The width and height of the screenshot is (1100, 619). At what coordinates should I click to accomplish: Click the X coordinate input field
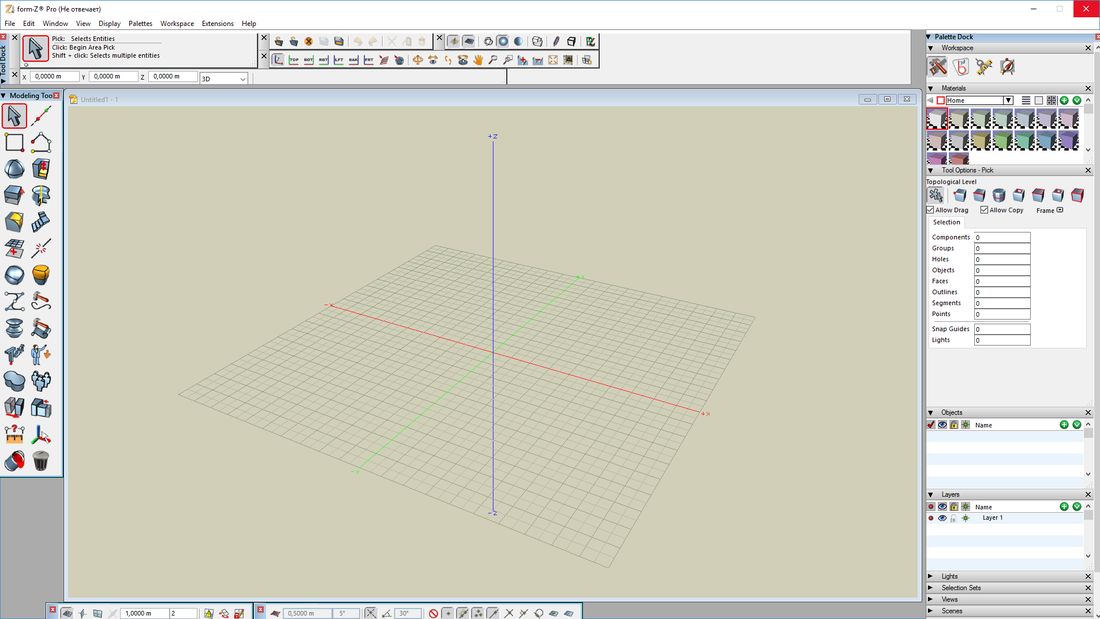coord(55,77)
